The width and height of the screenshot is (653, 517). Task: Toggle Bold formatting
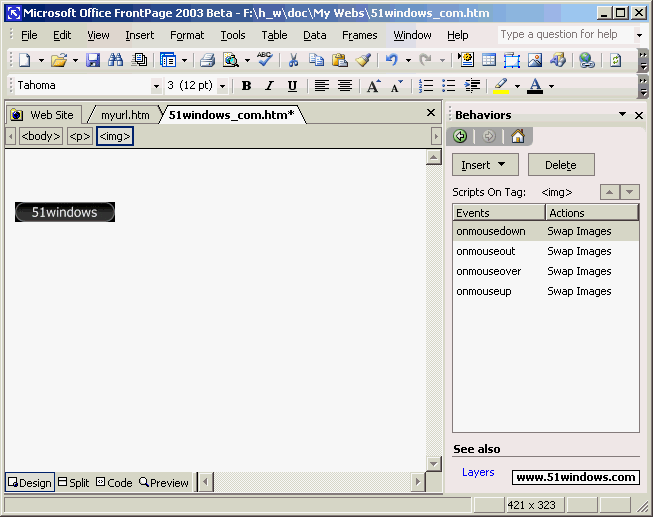(247, 86)
